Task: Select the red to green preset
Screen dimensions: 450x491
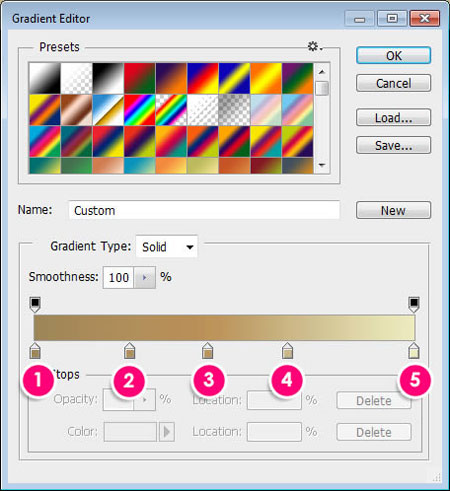Action: pos(140,78)
